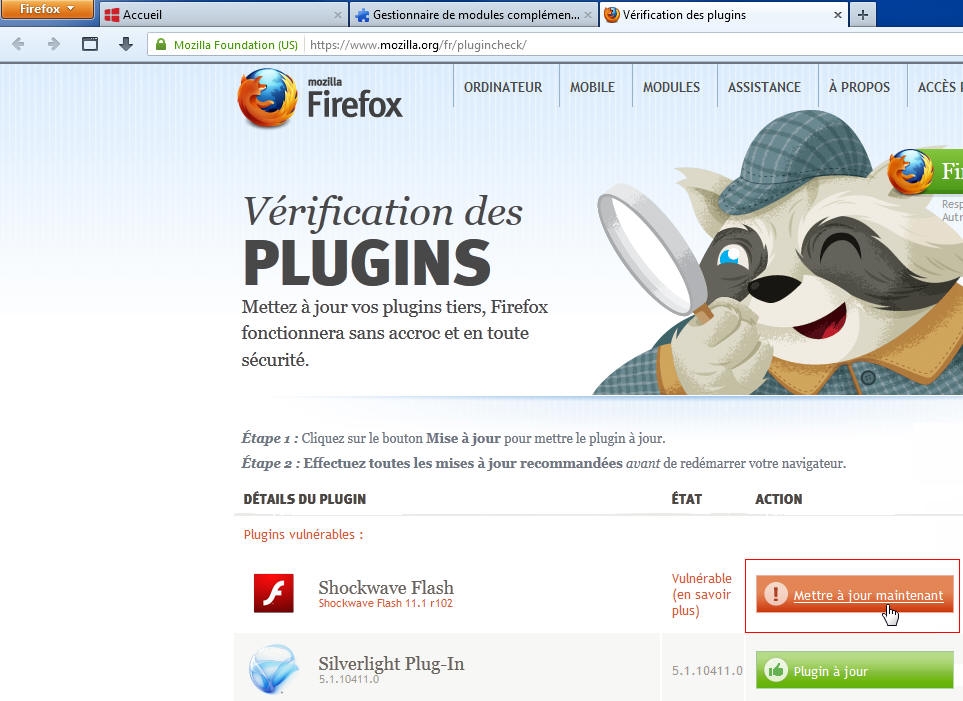Close the Accueil tab

(338, 15)
